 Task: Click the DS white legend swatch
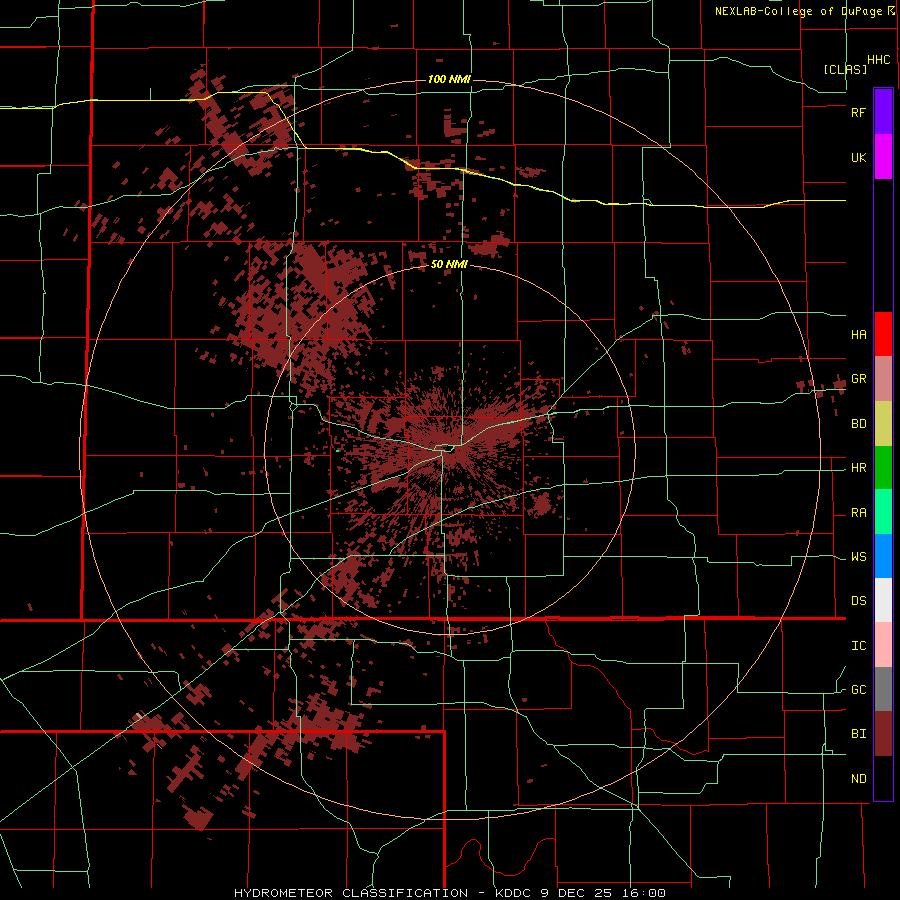click(883, 600)
